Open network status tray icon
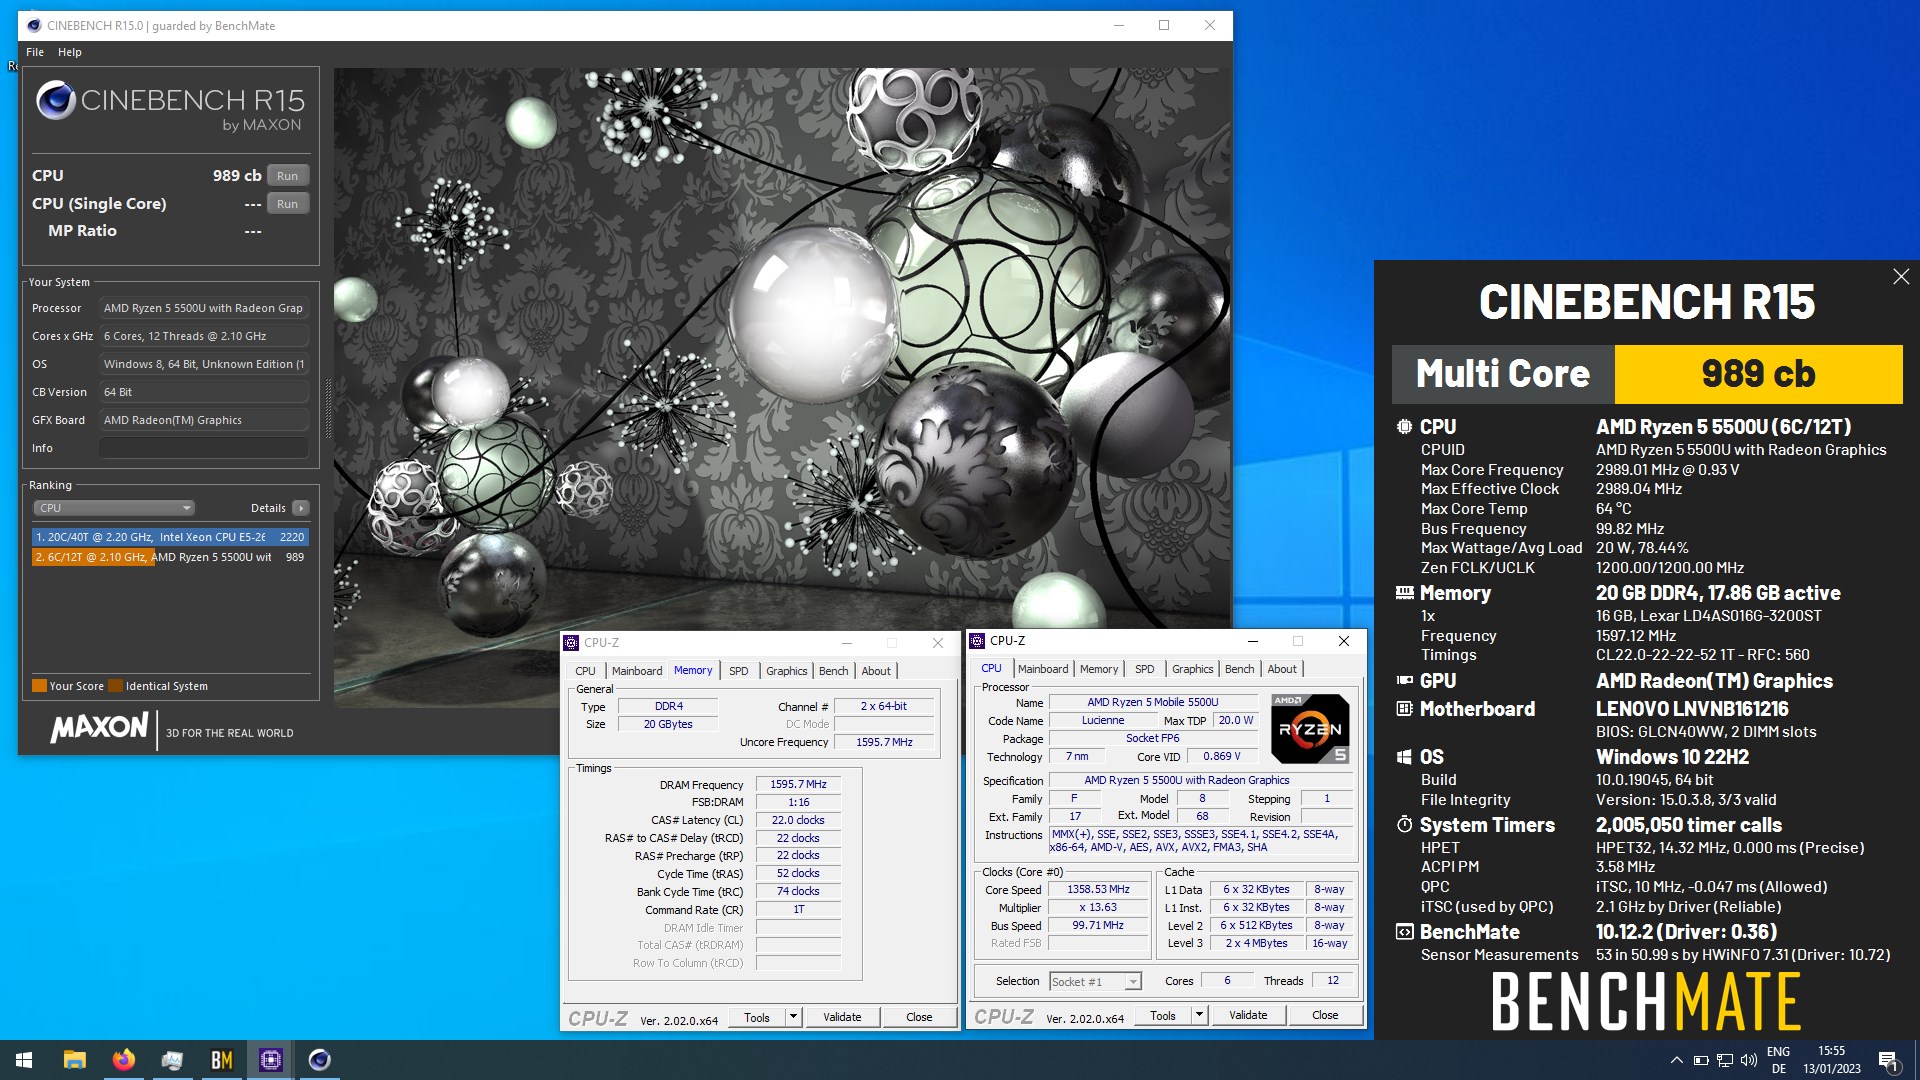 pyautogui.click(x=1724, y=1060)
